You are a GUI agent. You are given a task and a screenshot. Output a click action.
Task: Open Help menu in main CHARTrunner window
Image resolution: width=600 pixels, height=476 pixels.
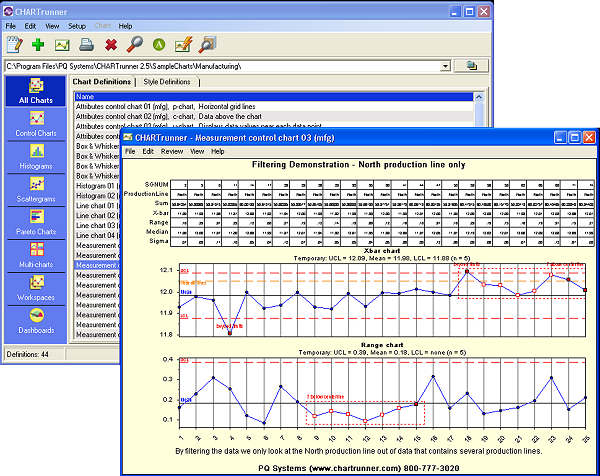(125, 26)
